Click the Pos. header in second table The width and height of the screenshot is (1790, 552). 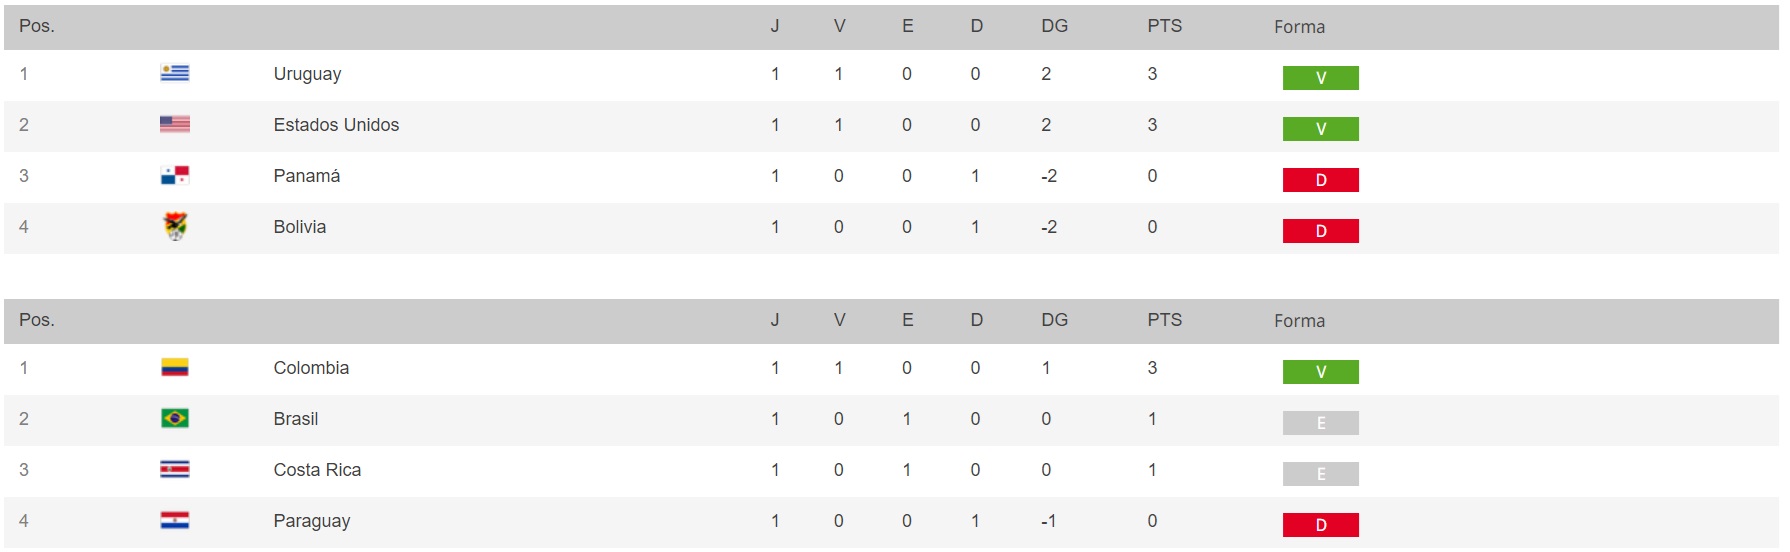point(37,320)
